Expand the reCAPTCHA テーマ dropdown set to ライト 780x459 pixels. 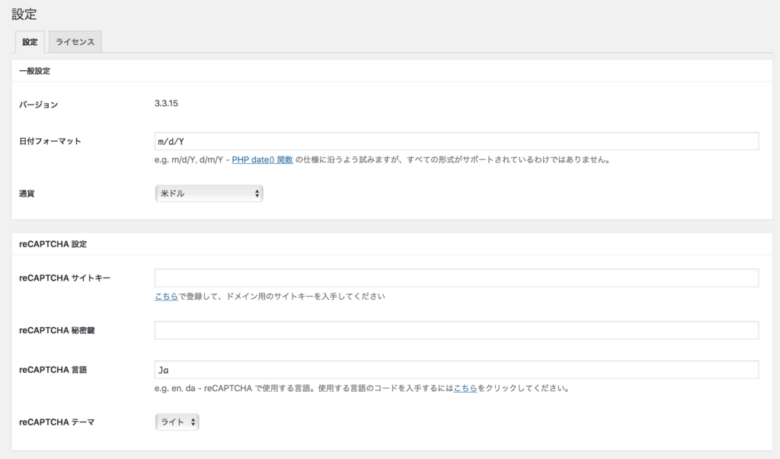coord(177,422)
